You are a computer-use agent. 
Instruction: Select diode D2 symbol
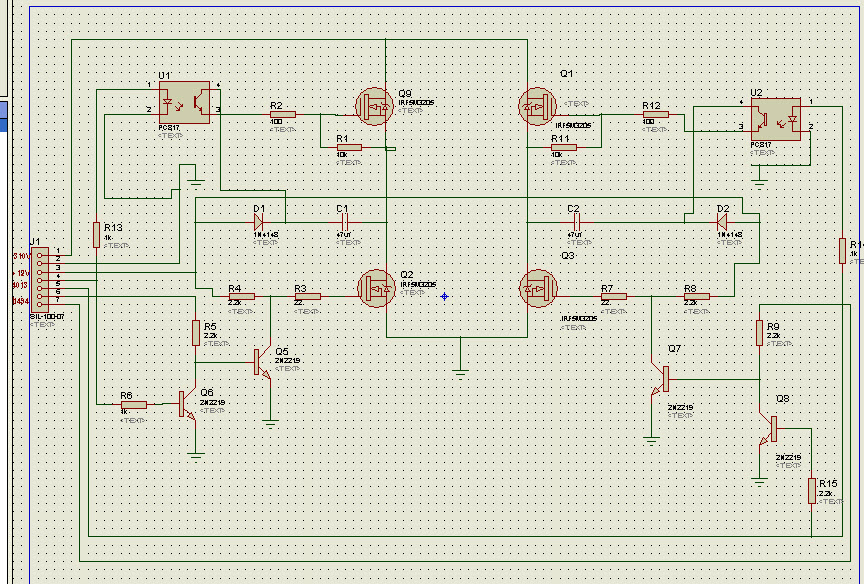(x=722, y=223)
